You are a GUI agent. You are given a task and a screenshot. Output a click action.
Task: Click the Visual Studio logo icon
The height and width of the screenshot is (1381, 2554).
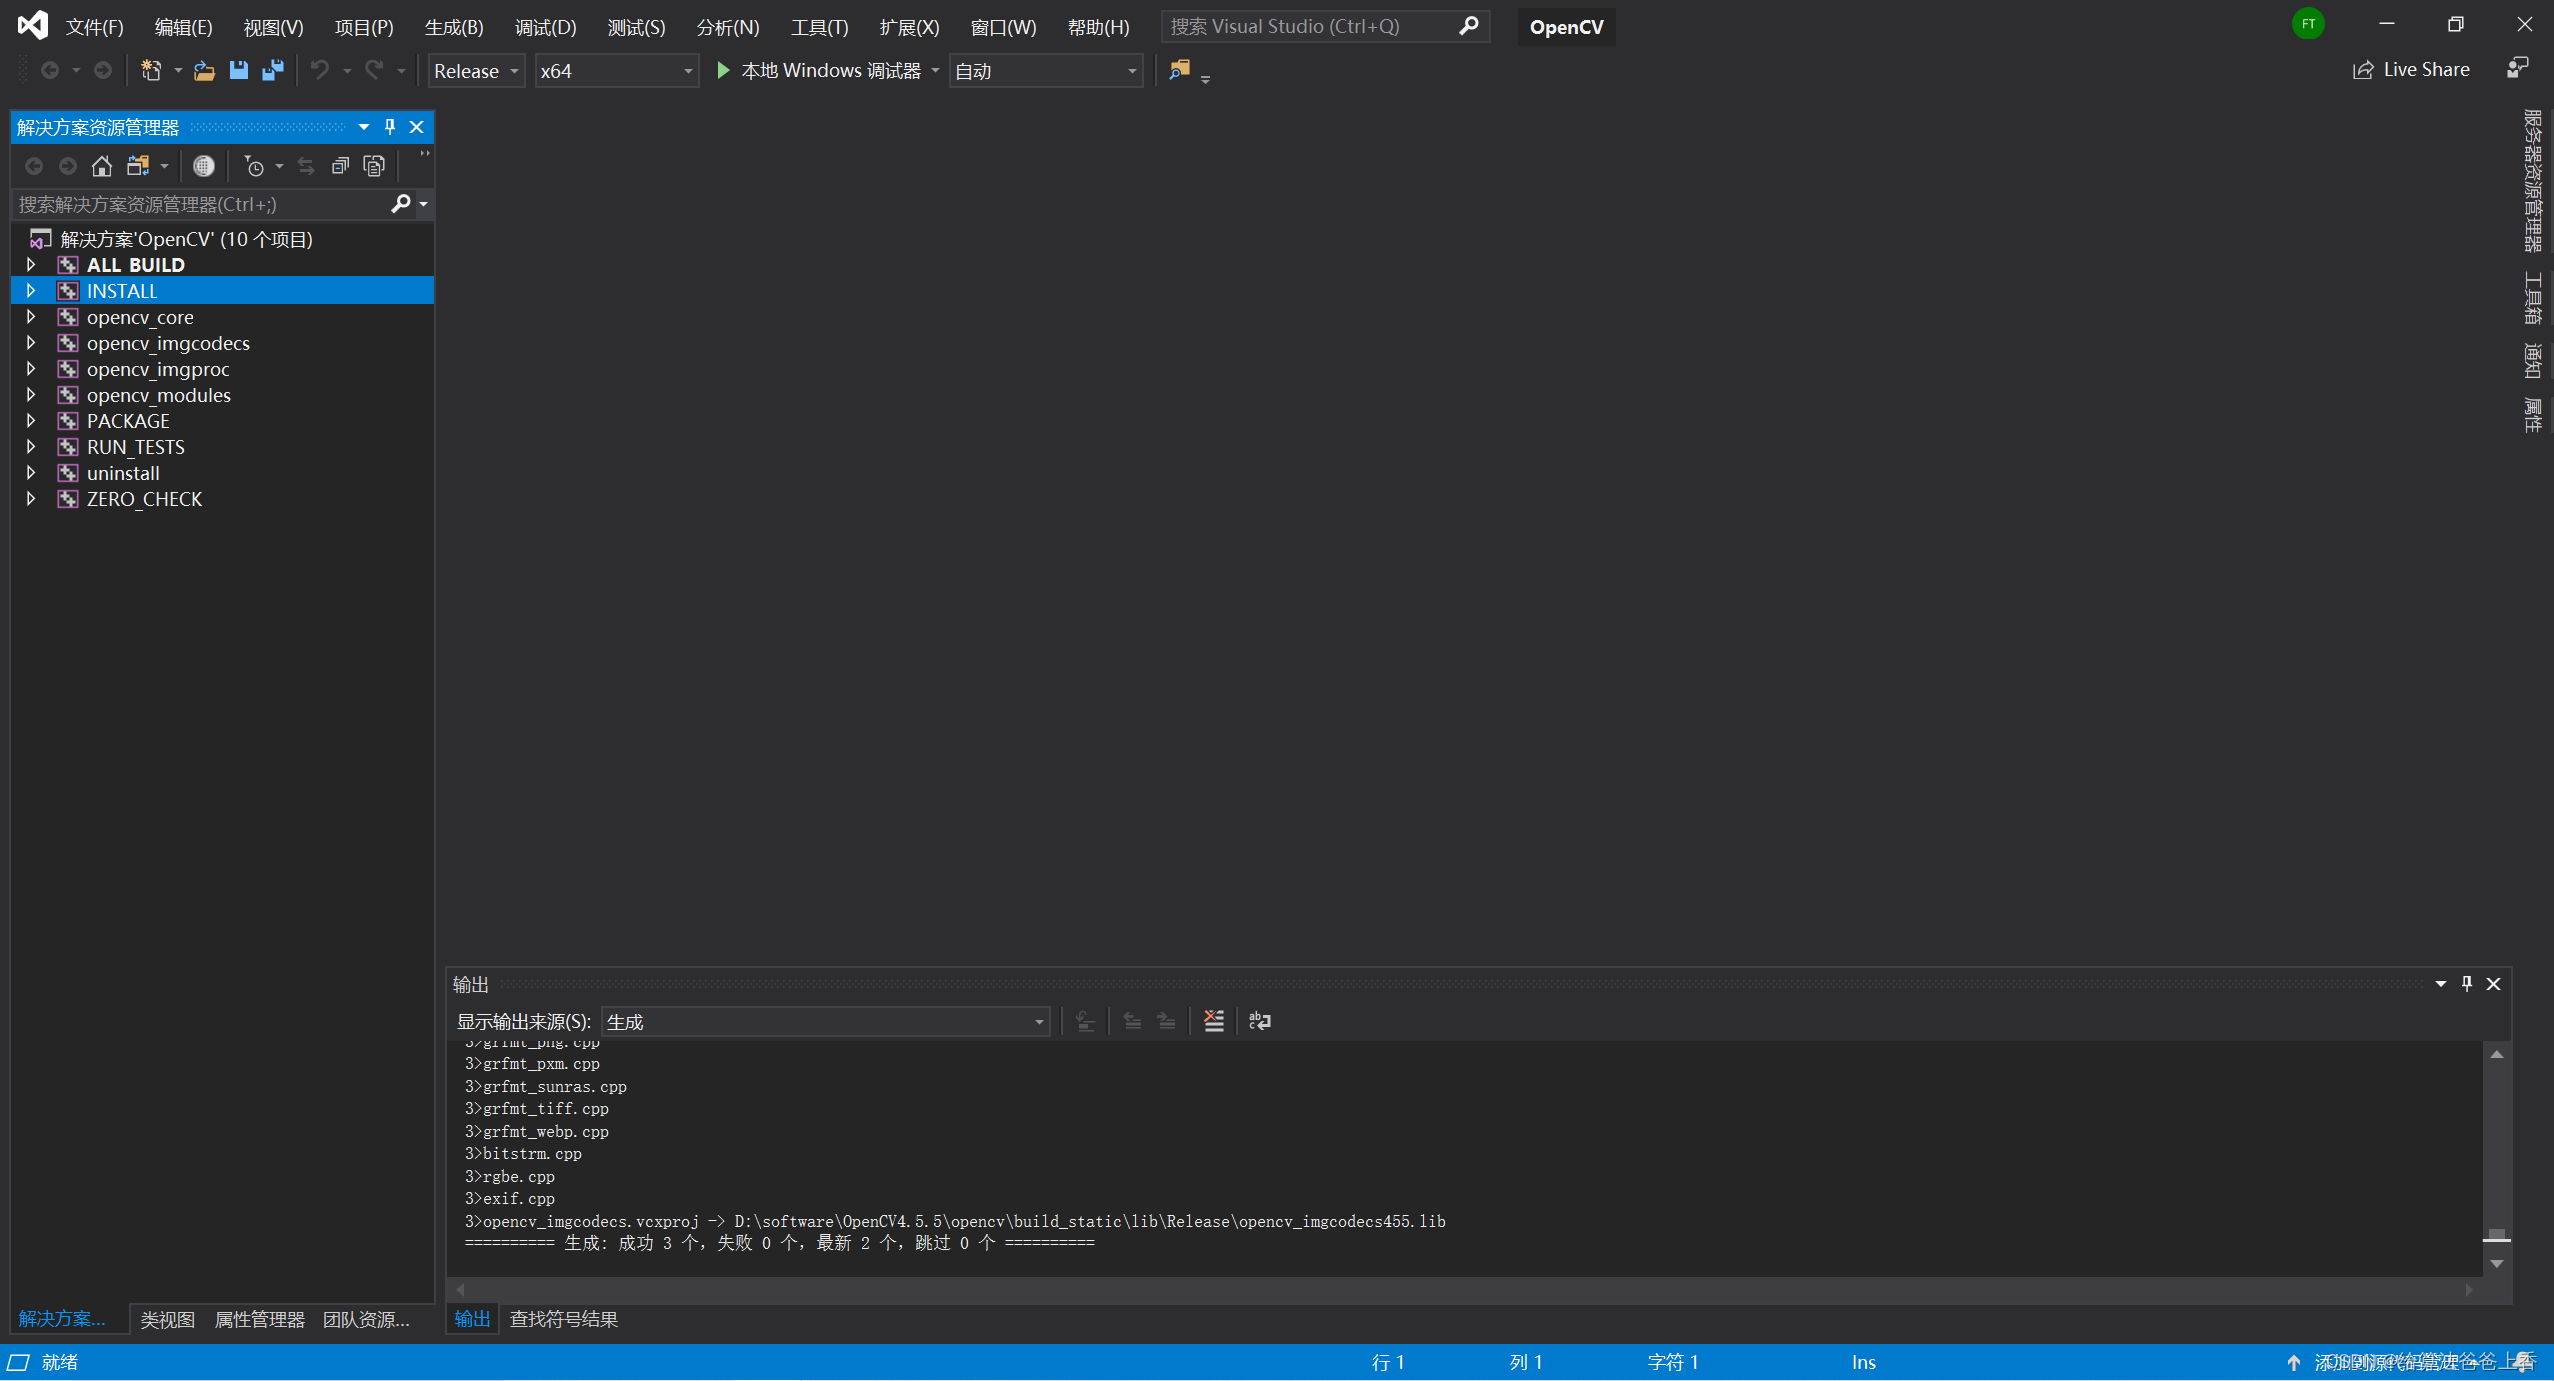(x=32, y=25)
